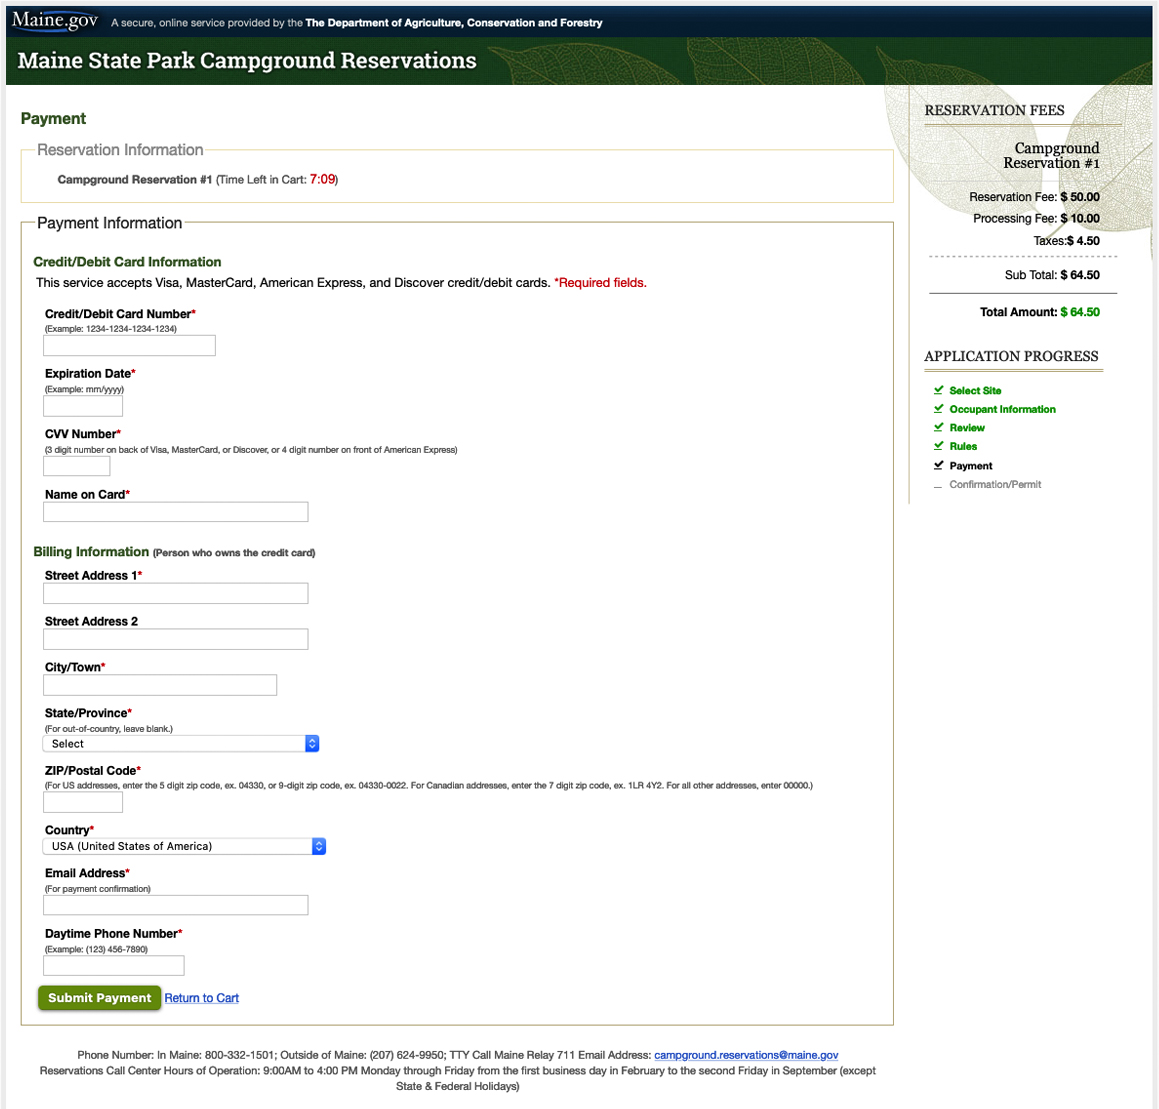The height and width of the screenshot is (1109, 1159).
Task: Click the Campground Reservation #1 cart item text
Action: (x=135, y=180)
